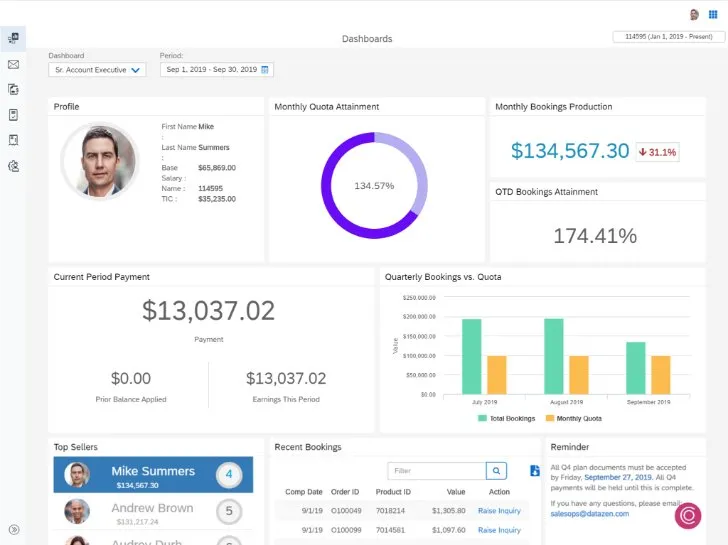728x545 pixels.
Task: Click Raise Inquiry for order O100049
Action: (x=499, y=511)
